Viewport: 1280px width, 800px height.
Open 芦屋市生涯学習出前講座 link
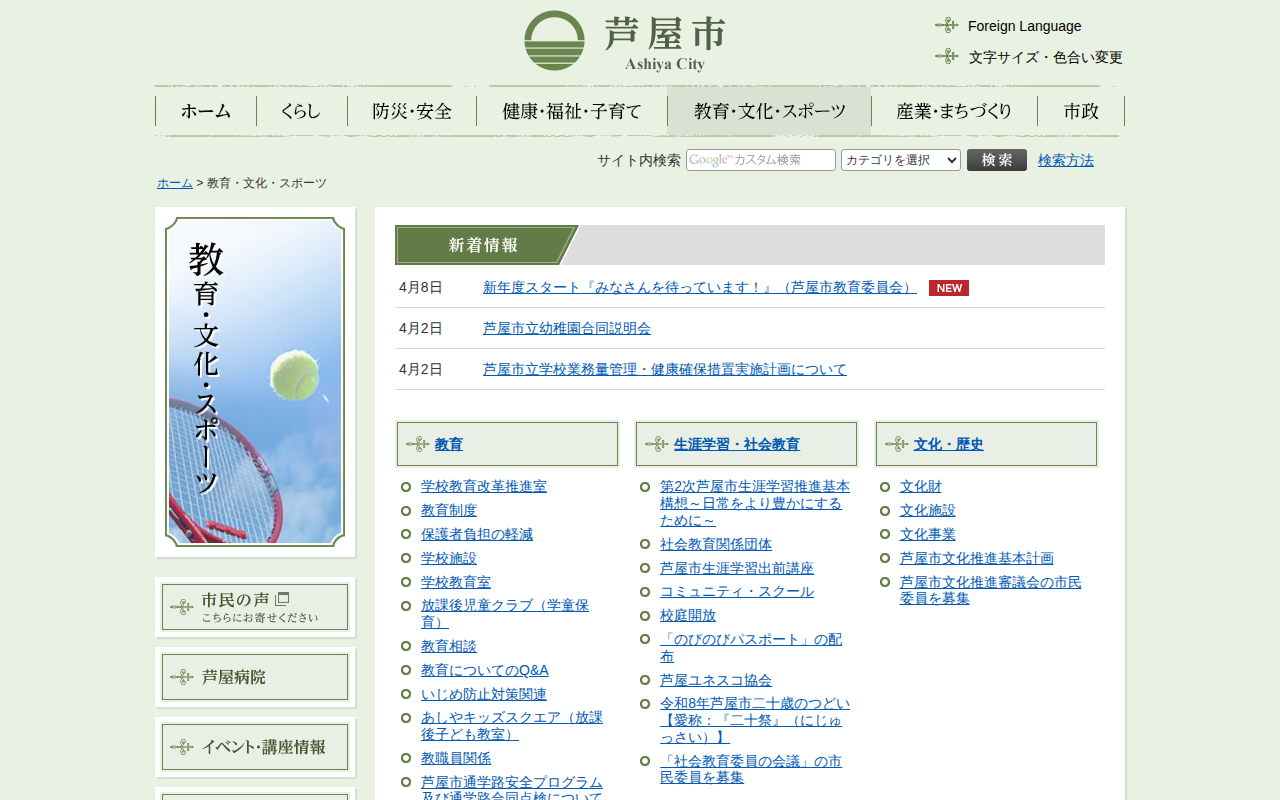pyautogui.click(x=737, y=568)
